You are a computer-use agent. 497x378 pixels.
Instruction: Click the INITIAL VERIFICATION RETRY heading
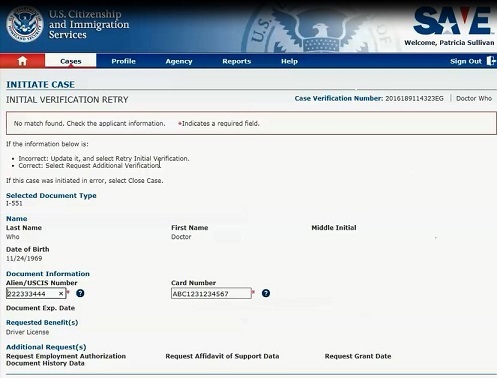pos(67,100)
